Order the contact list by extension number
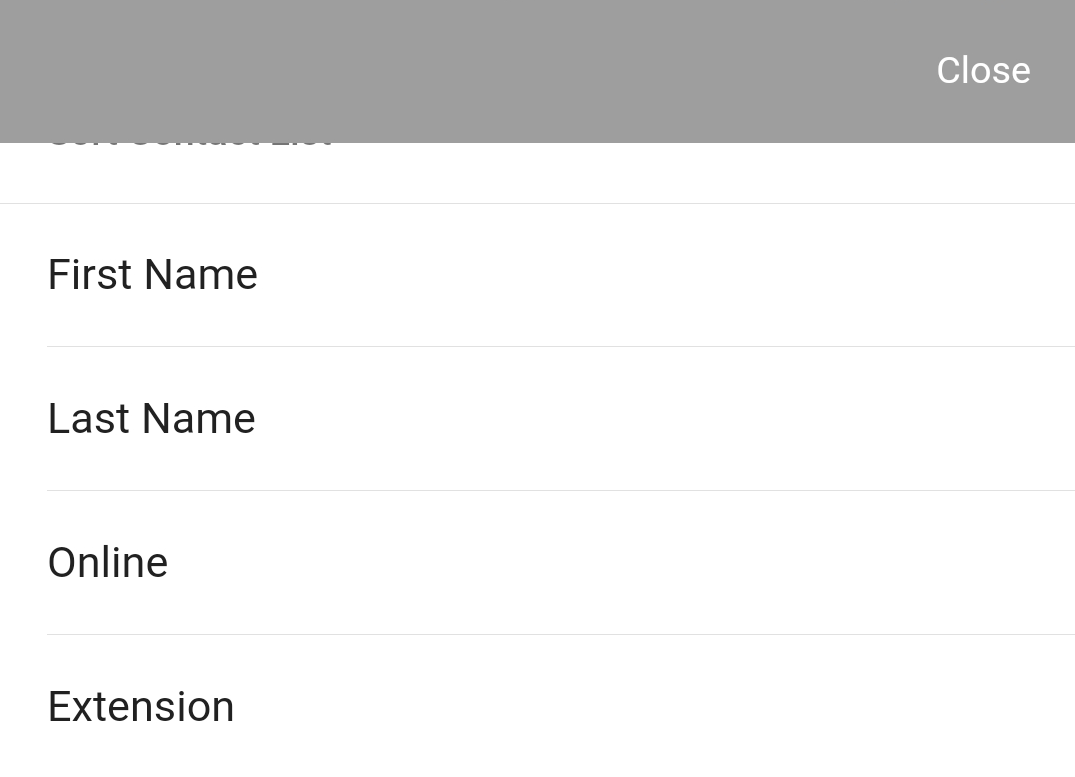Viewport: 1075px width, 777px height. pyautogui.click(x=538, y=706)
